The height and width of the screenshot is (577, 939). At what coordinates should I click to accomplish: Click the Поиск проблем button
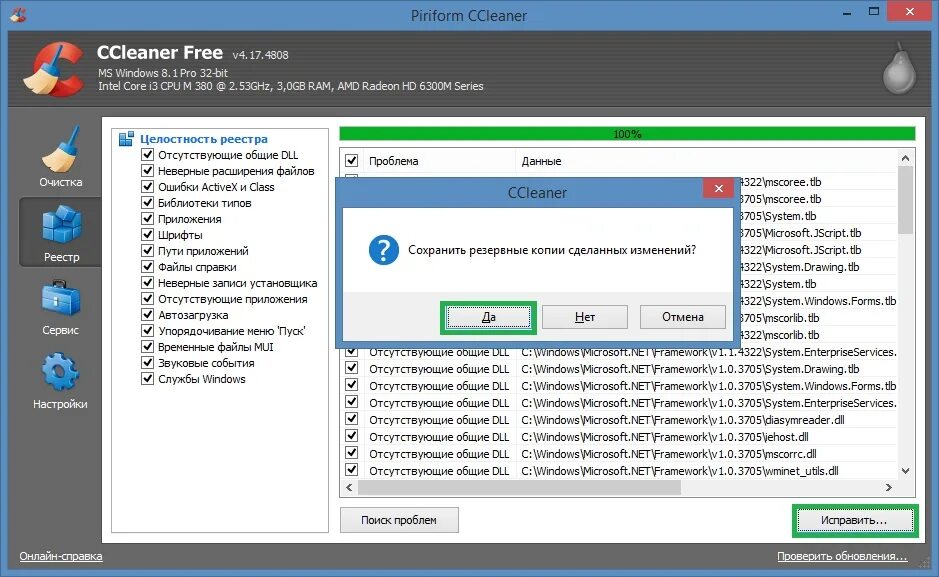pos(399,520)
